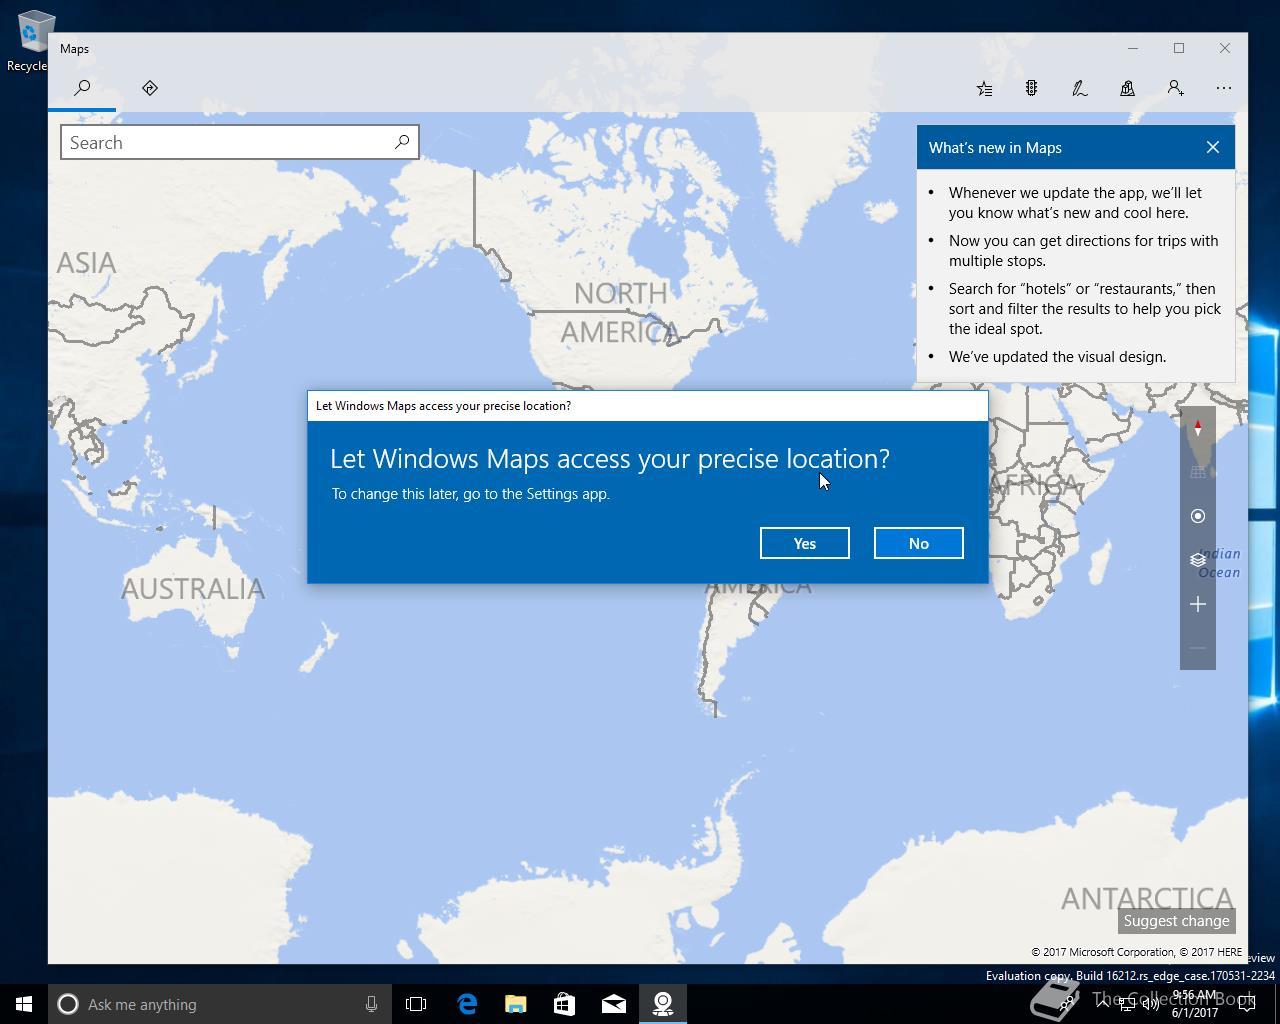Viewport: 1280px width, 1024px height.
Task: Close the What's new in Maps panel
Action: [x=1213, y=147]
